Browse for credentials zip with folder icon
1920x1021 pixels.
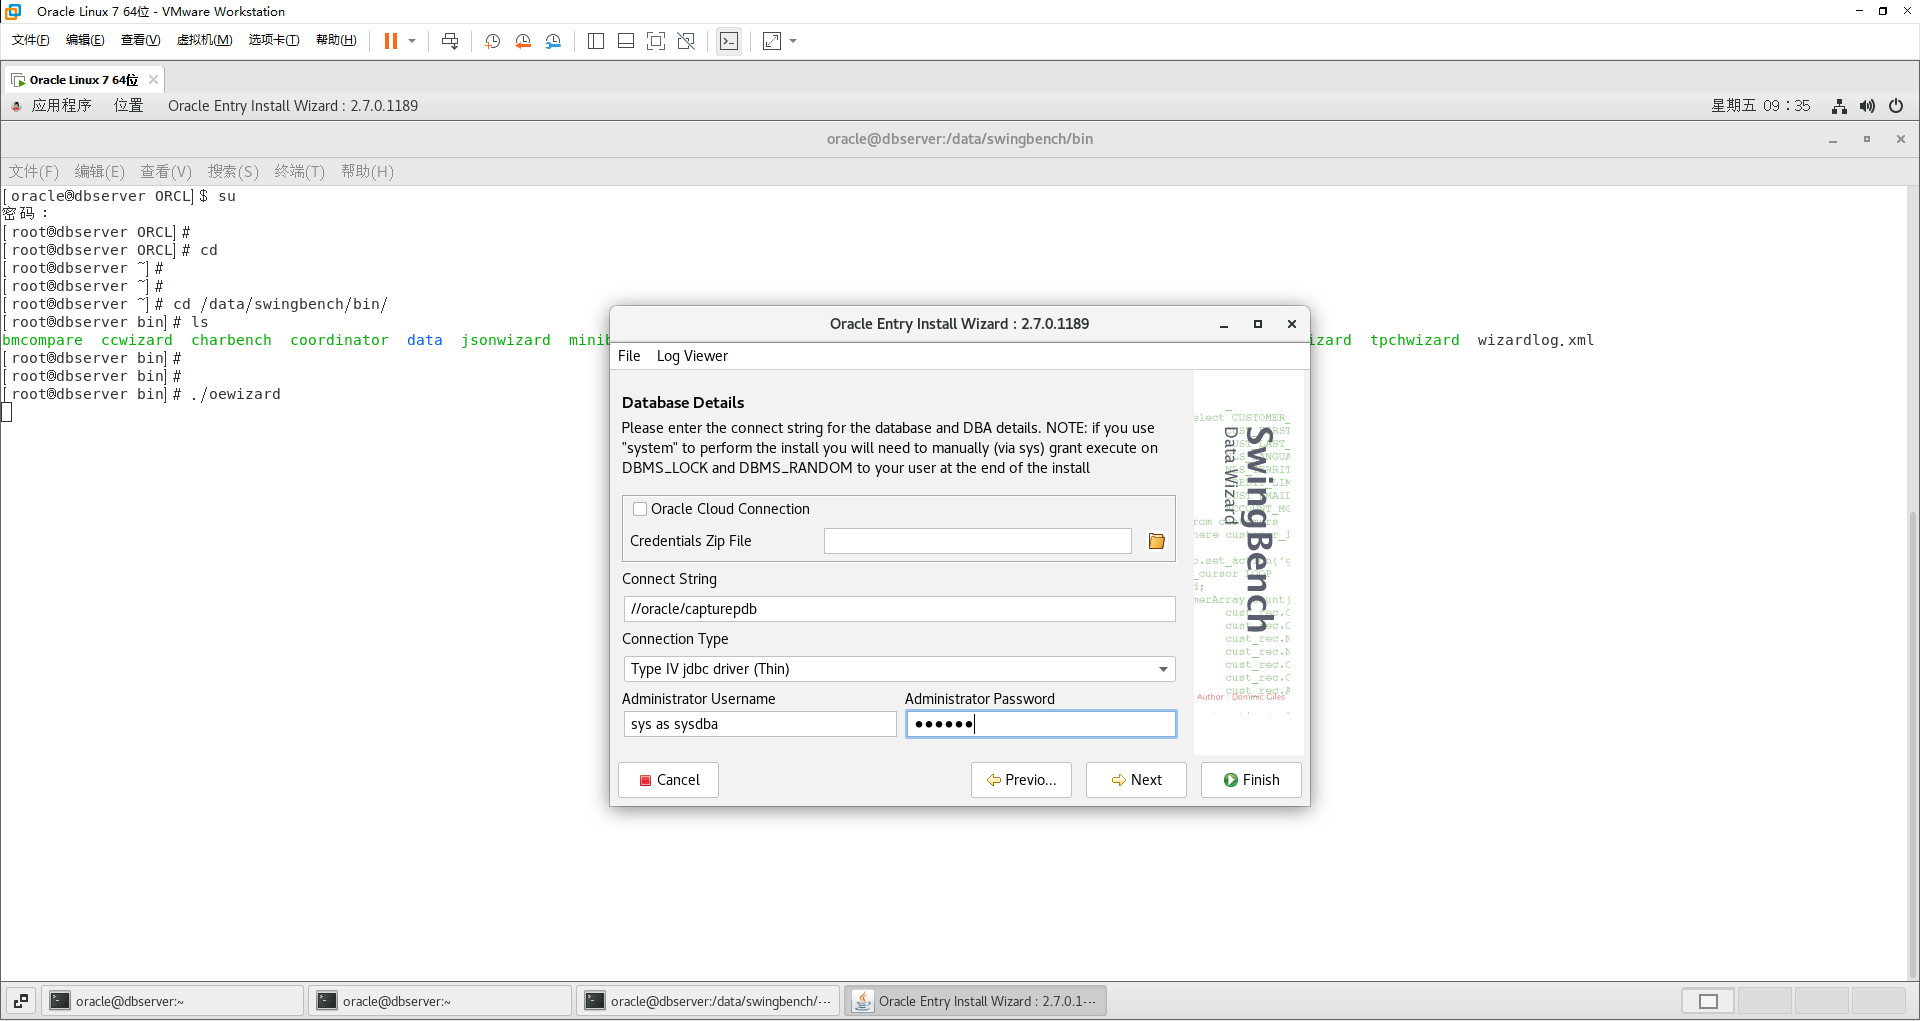click(1157, 541)
